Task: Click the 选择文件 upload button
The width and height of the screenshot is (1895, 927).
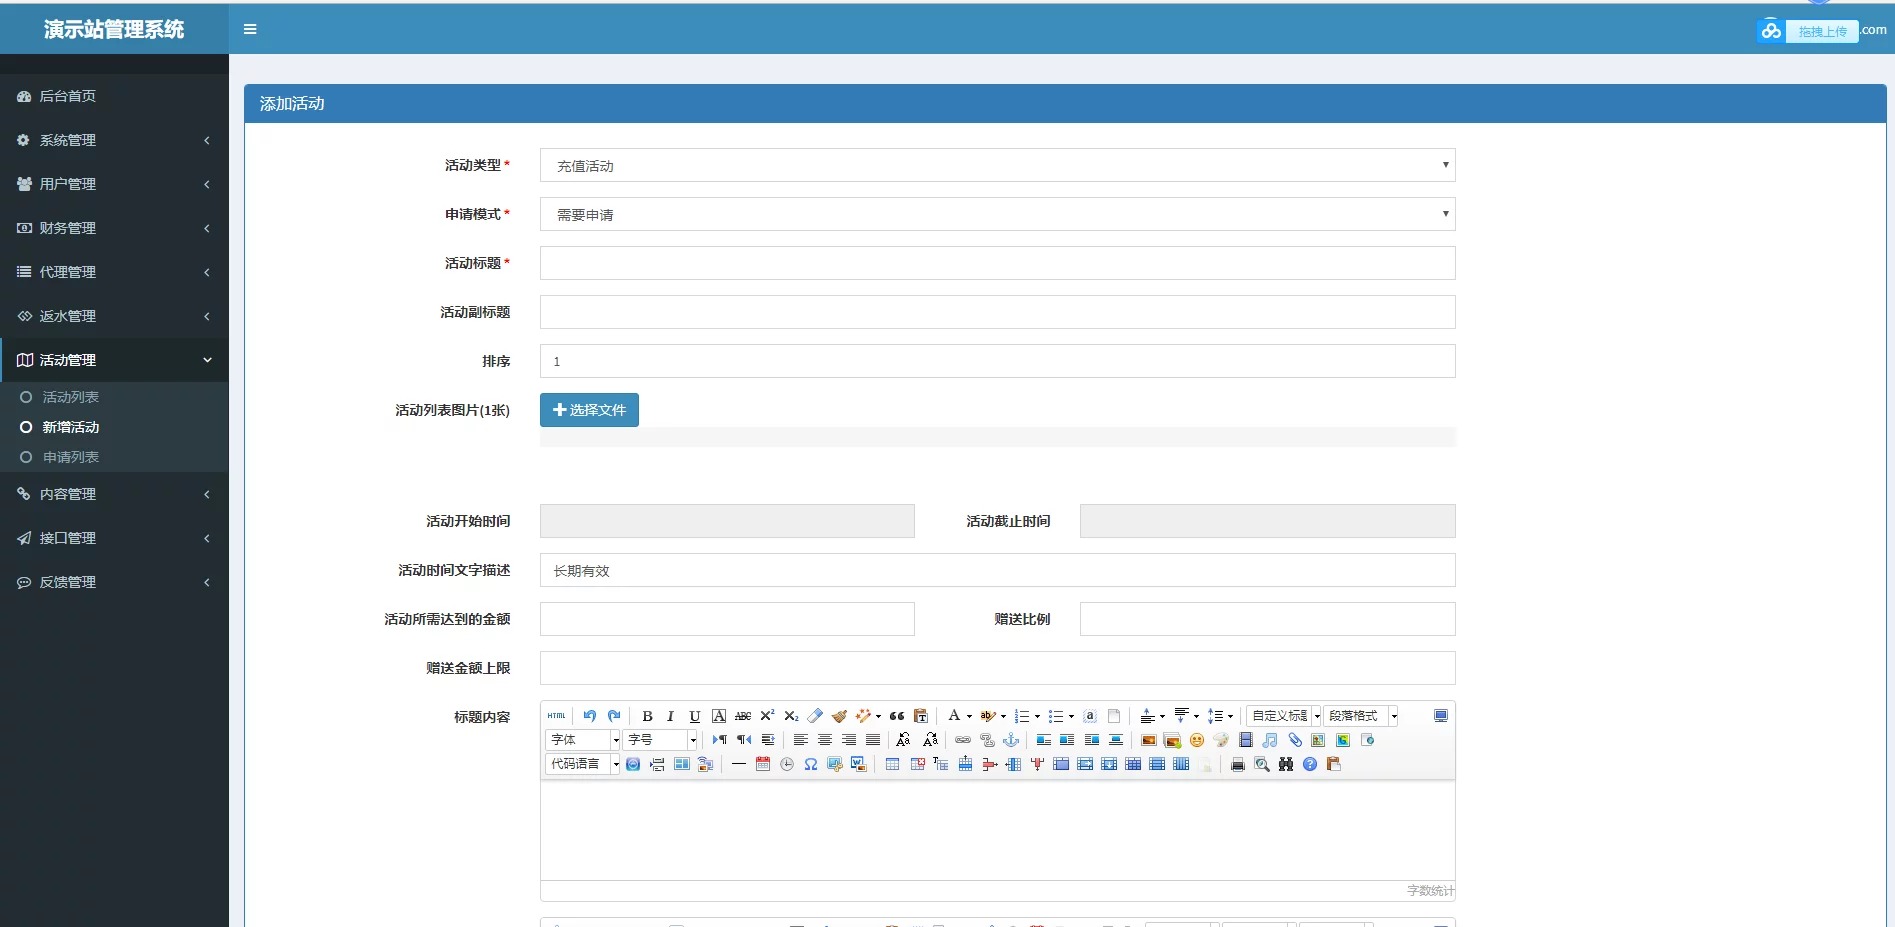Action: [x=588, y=410]
